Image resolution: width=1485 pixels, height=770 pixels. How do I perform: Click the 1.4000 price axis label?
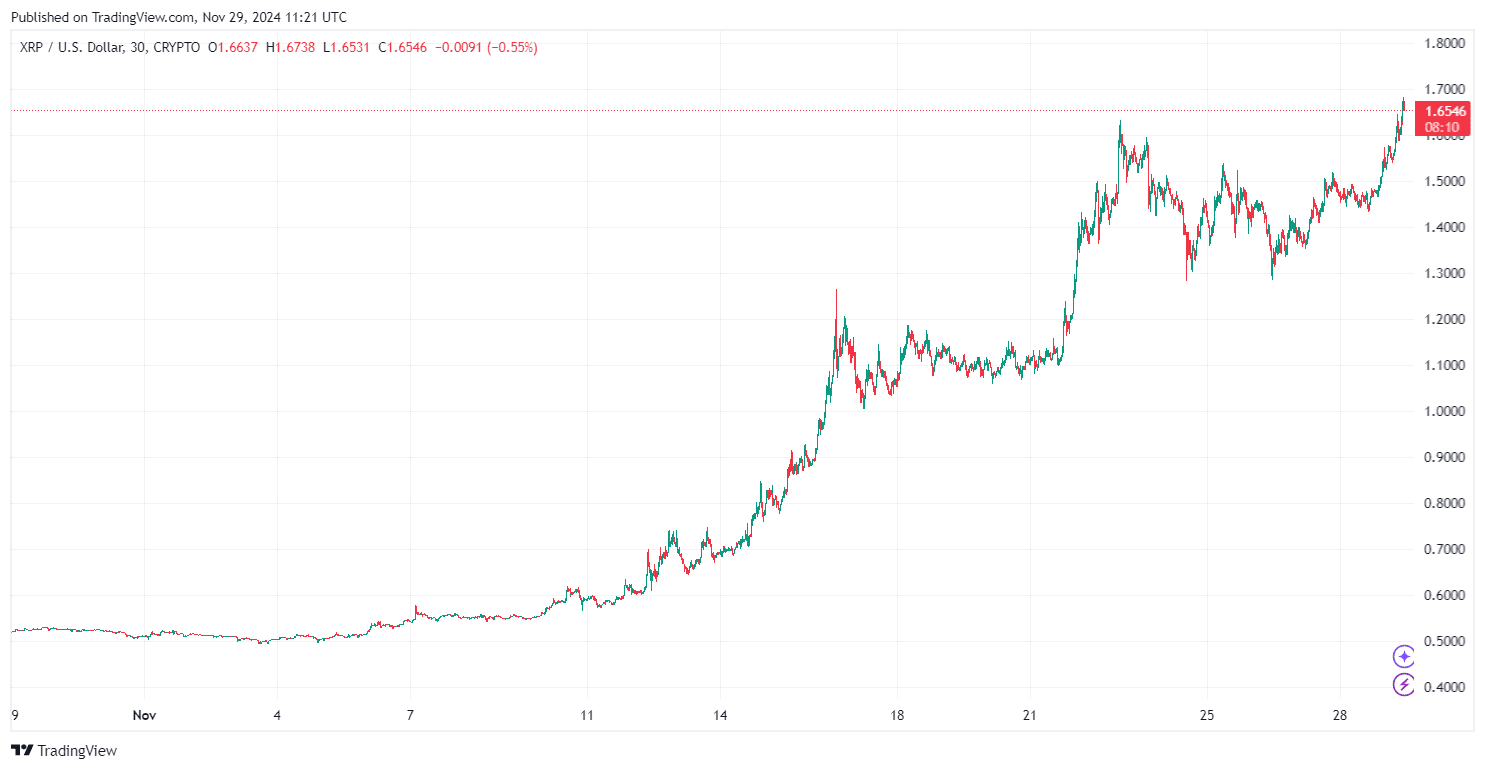point(1445,227)
